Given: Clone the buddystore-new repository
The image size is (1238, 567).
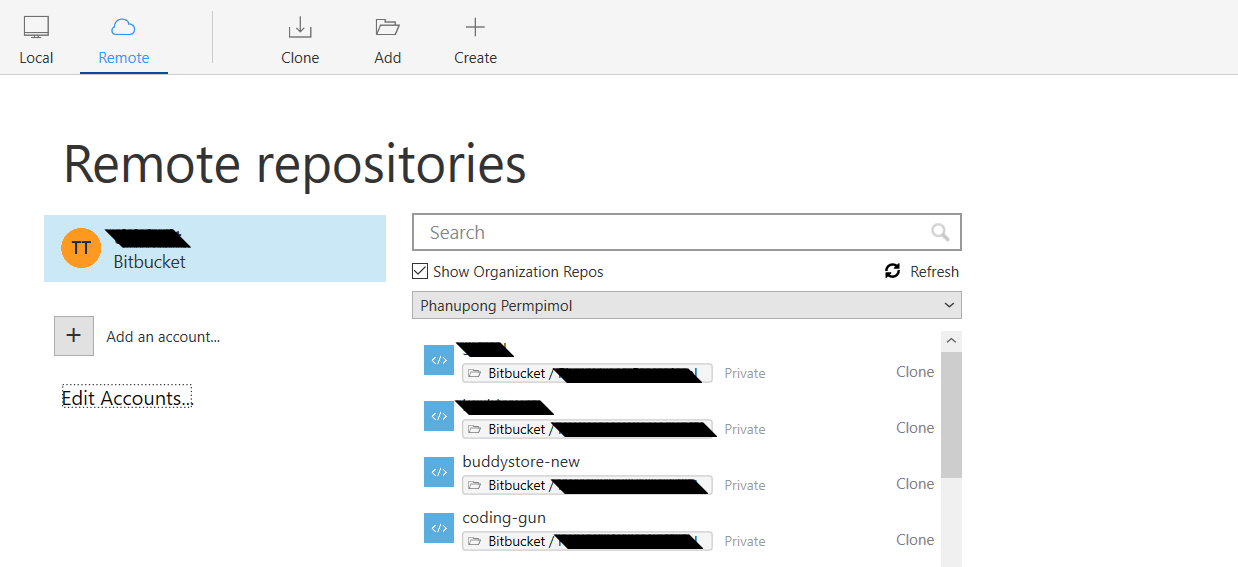Looking at the screenshot, I should [x=915, y=484].
